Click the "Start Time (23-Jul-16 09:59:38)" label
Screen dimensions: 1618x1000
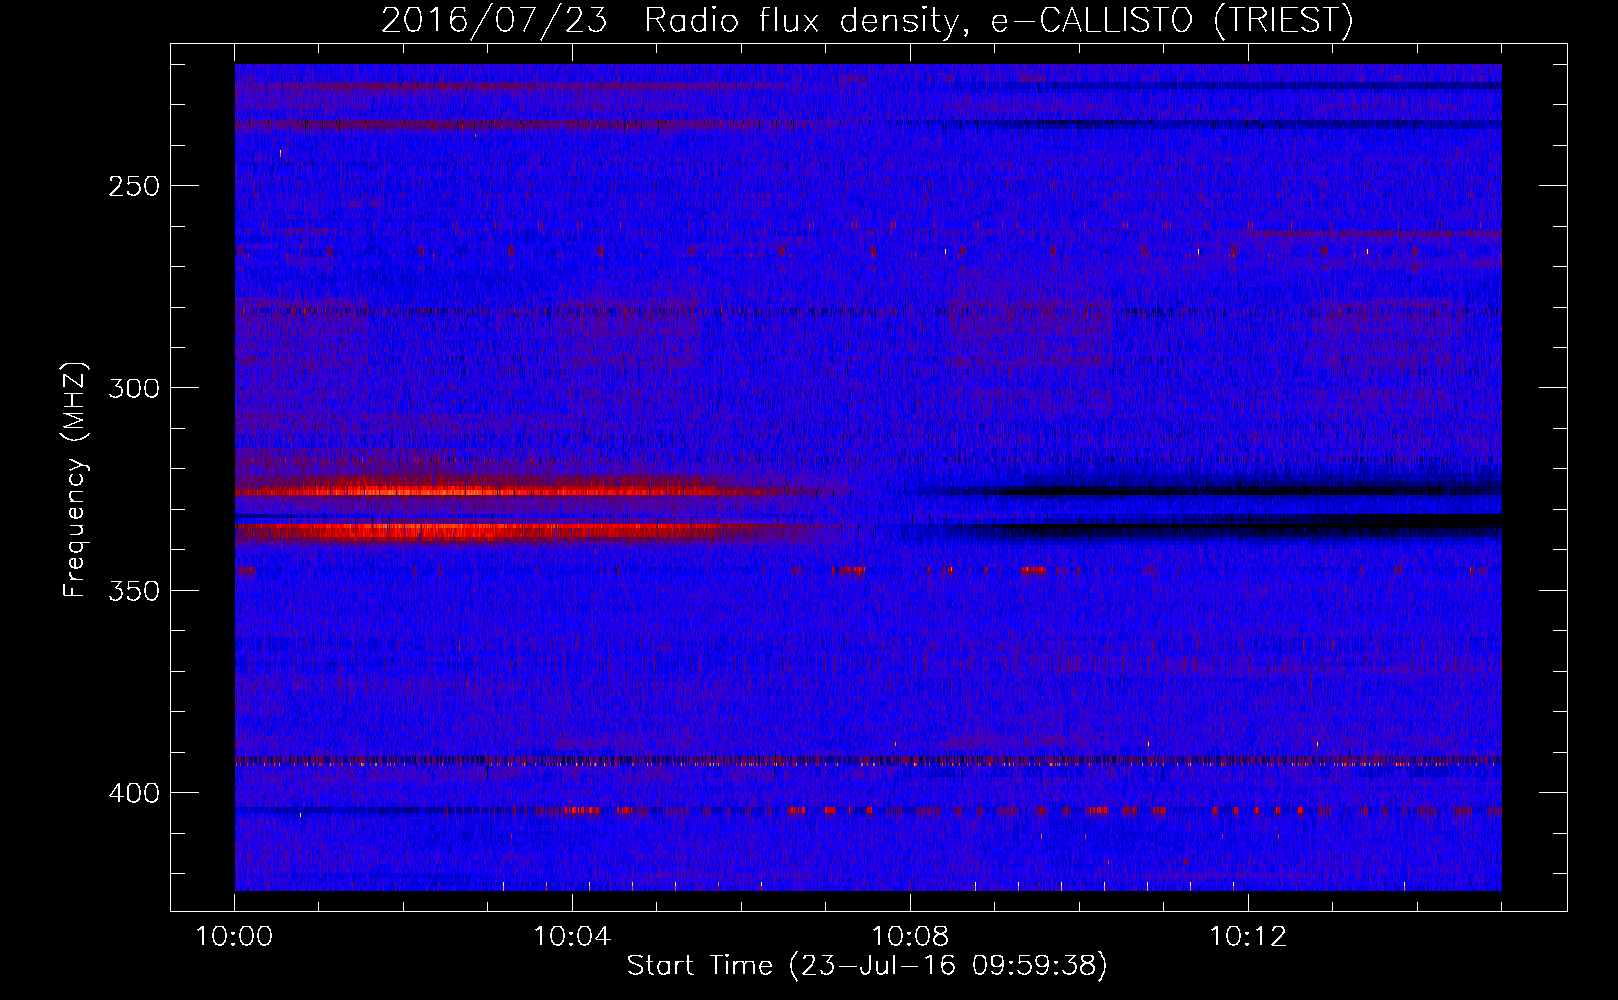[867, 966]
